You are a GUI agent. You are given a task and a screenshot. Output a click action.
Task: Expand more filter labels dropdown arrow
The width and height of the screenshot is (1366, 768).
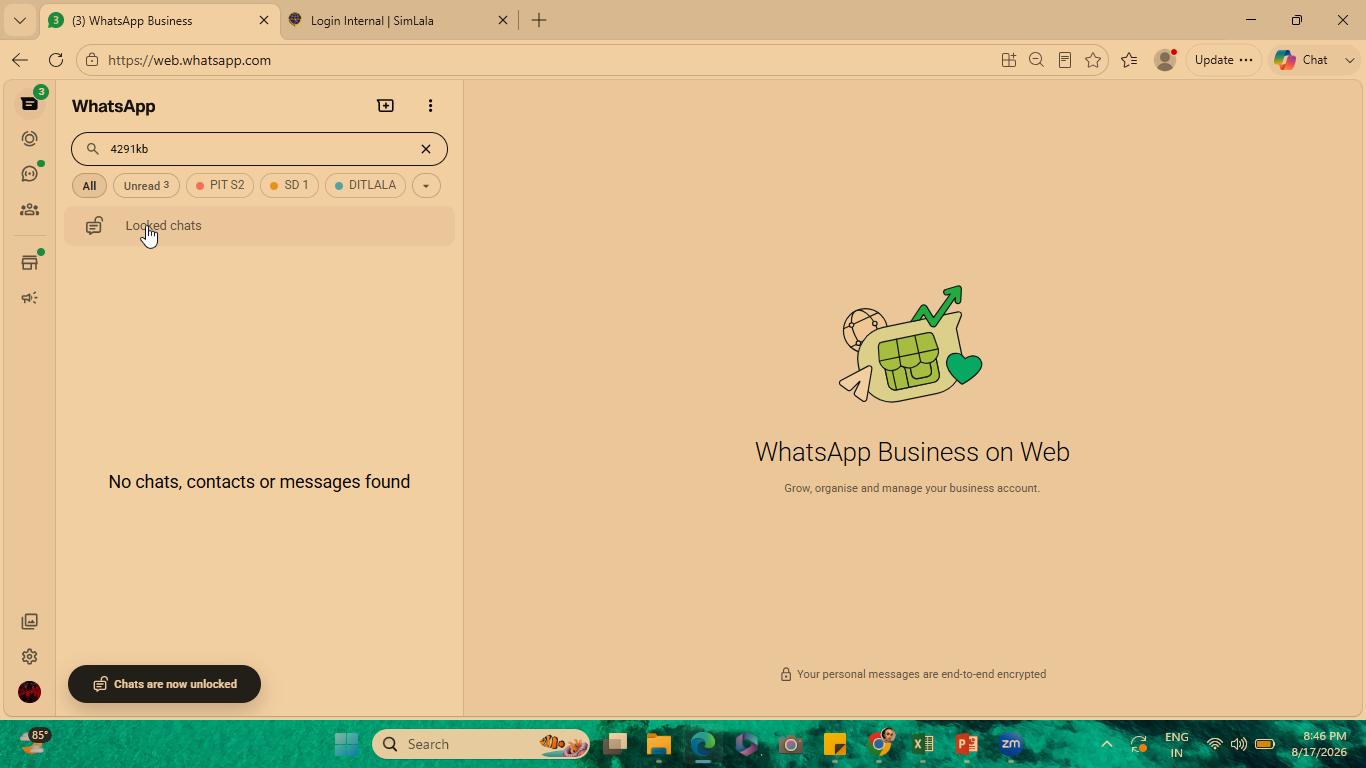pyautogui.click(x=426, y=185)
